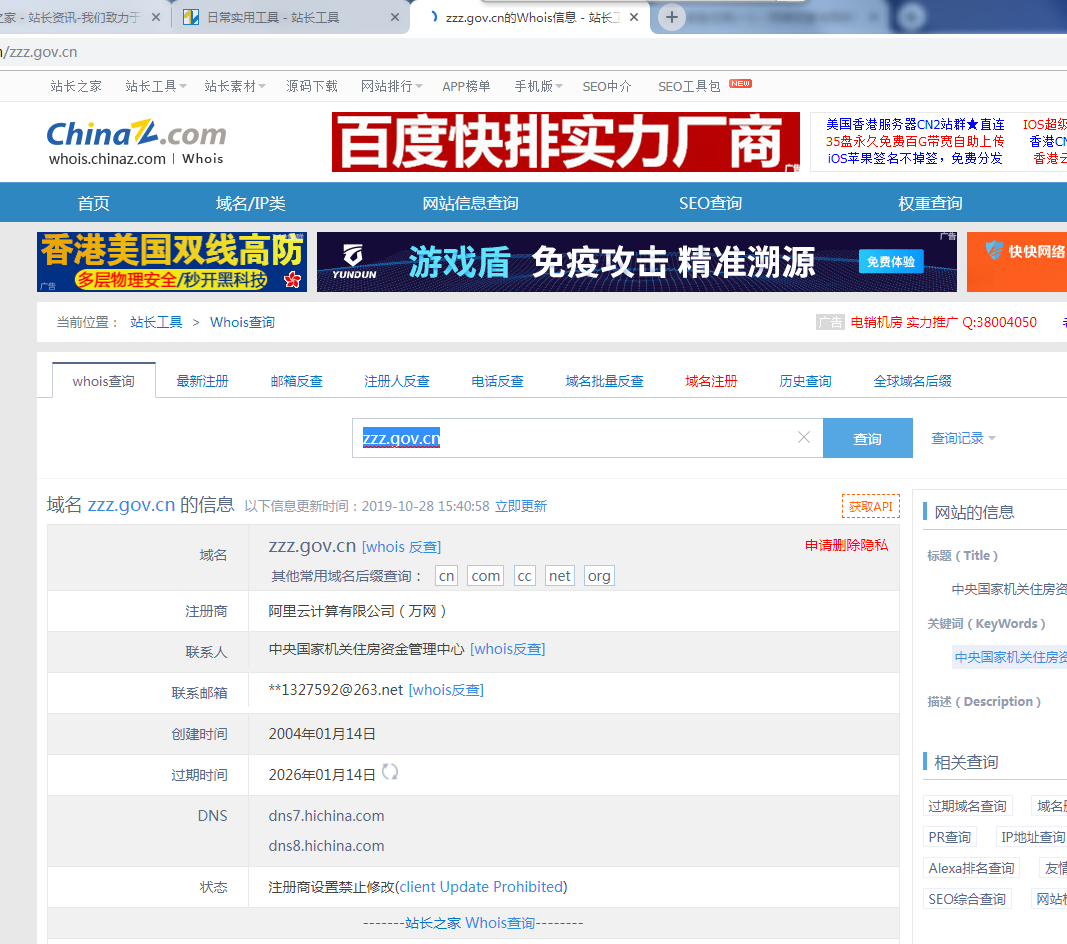The image size is (1067, 944).
Task: Click whois反查 next to the contact person
Action: [508, 649]
